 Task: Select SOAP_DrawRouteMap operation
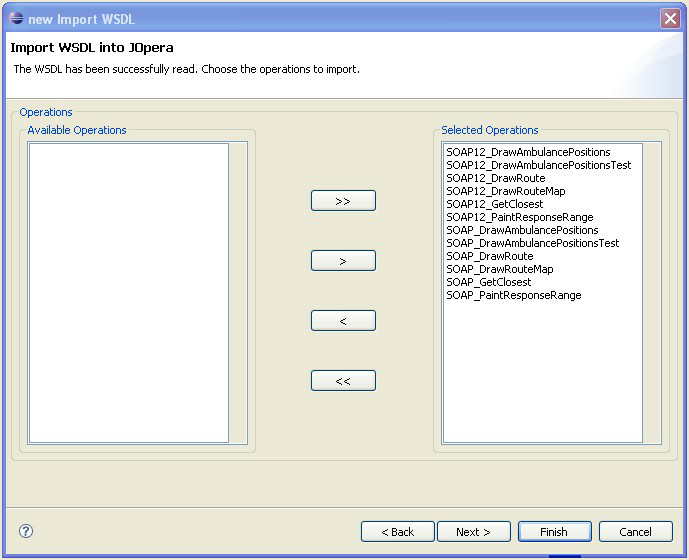[500, 269]
